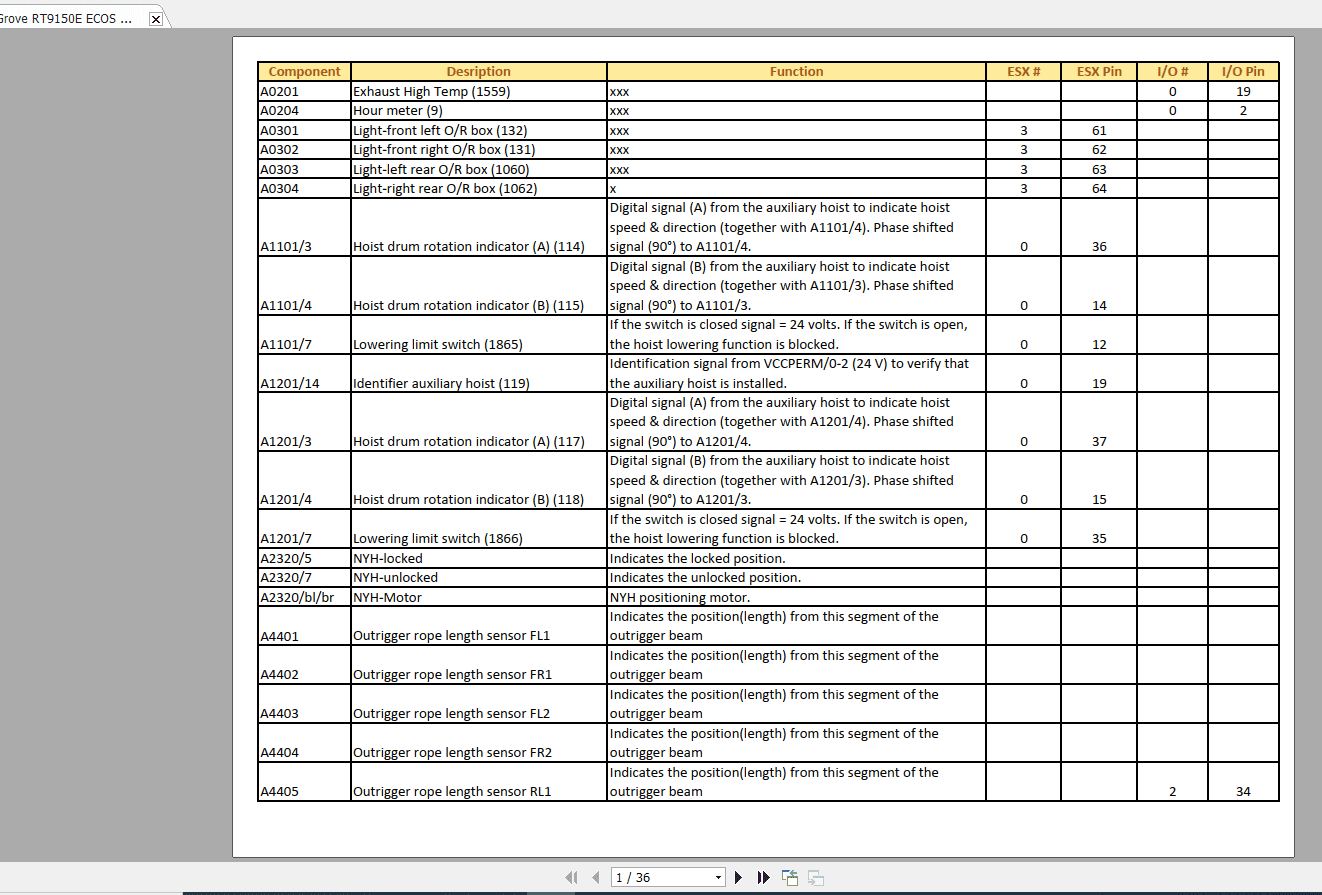The height and width of the screenshot is (895, 1322).
Task: Click 'Lowering limit switch (1866)' description
Action: coord(437,539)
